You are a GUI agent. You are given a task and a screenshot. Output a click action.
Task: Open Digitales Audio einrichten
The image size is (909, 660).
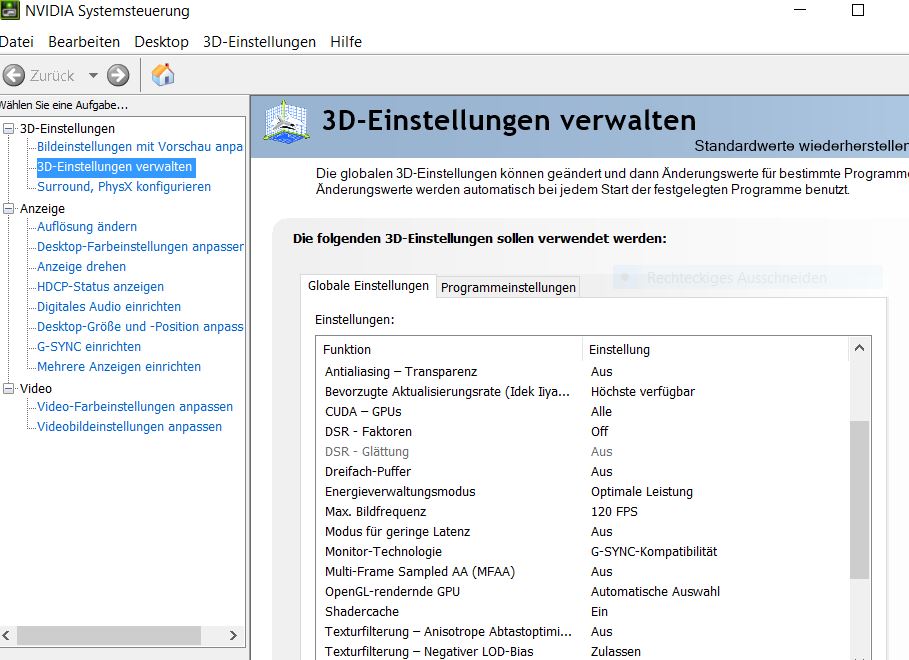(109, 307)
